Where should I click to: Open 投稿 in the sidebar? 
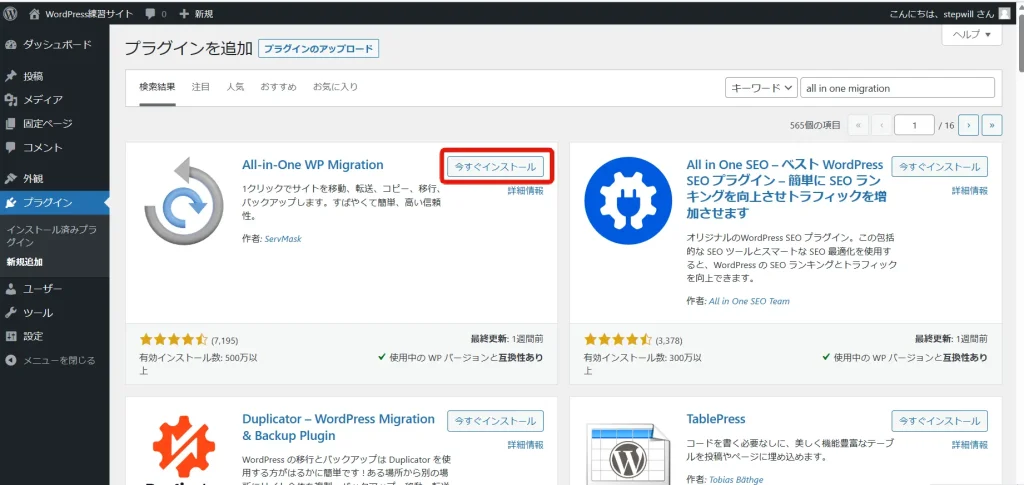tap(55, 76)
